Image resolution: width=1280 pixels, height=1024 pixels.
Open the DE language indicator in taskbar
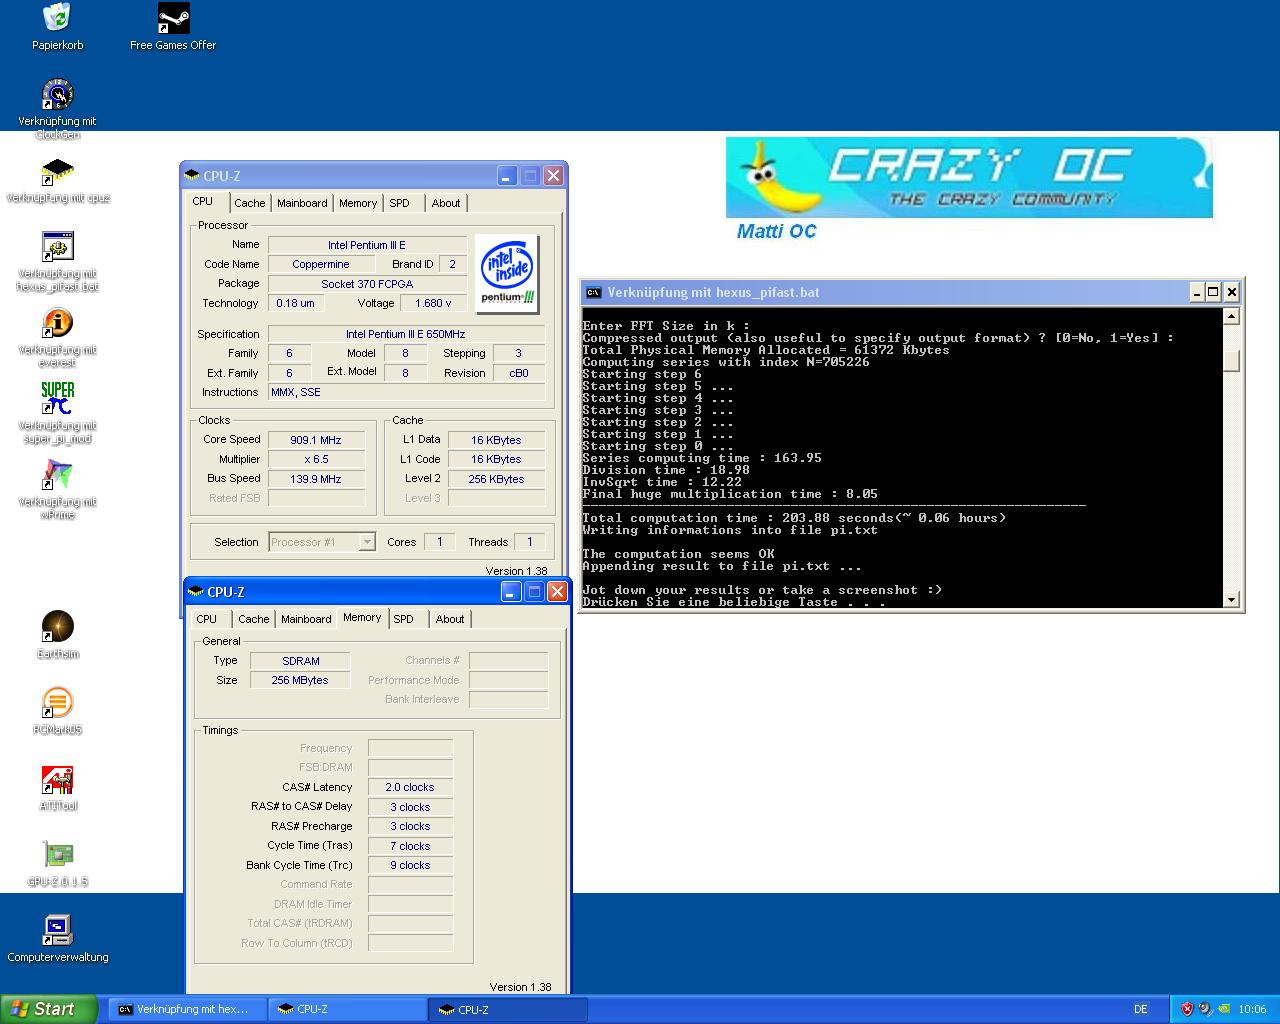click(x=1141, y=1009)
